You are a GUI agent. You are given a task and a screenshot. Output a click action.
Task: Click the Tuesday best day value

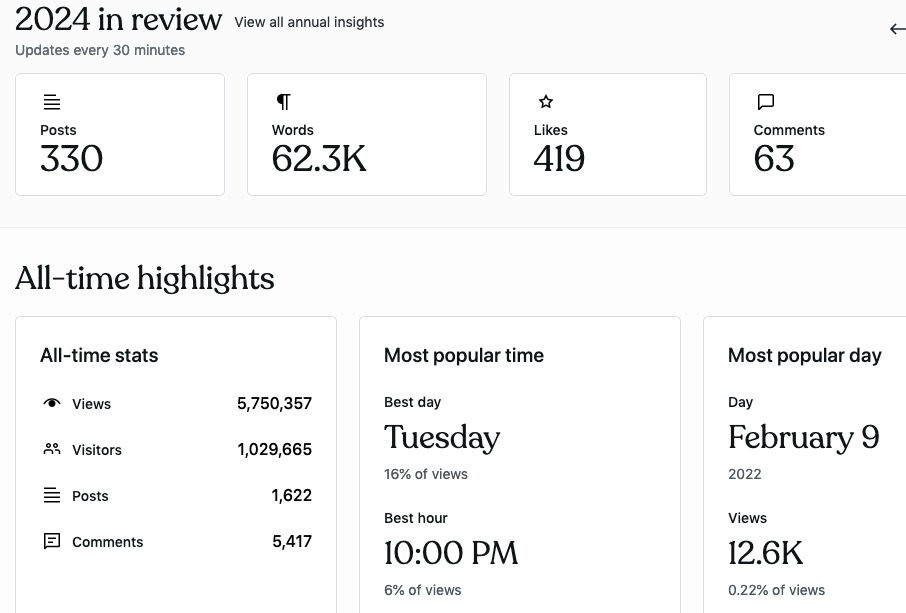point(442,438)
